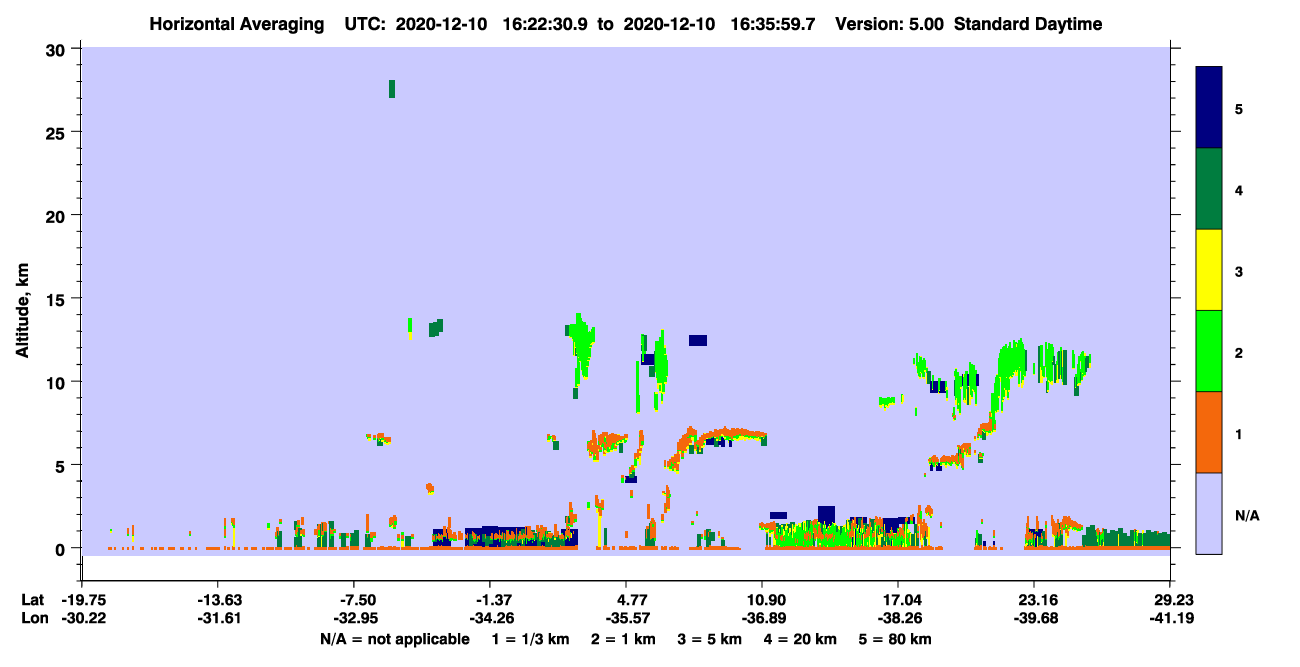Click the 'Lon' axis row label
This screenshot has width=1300, height=667.
(34, 618)
